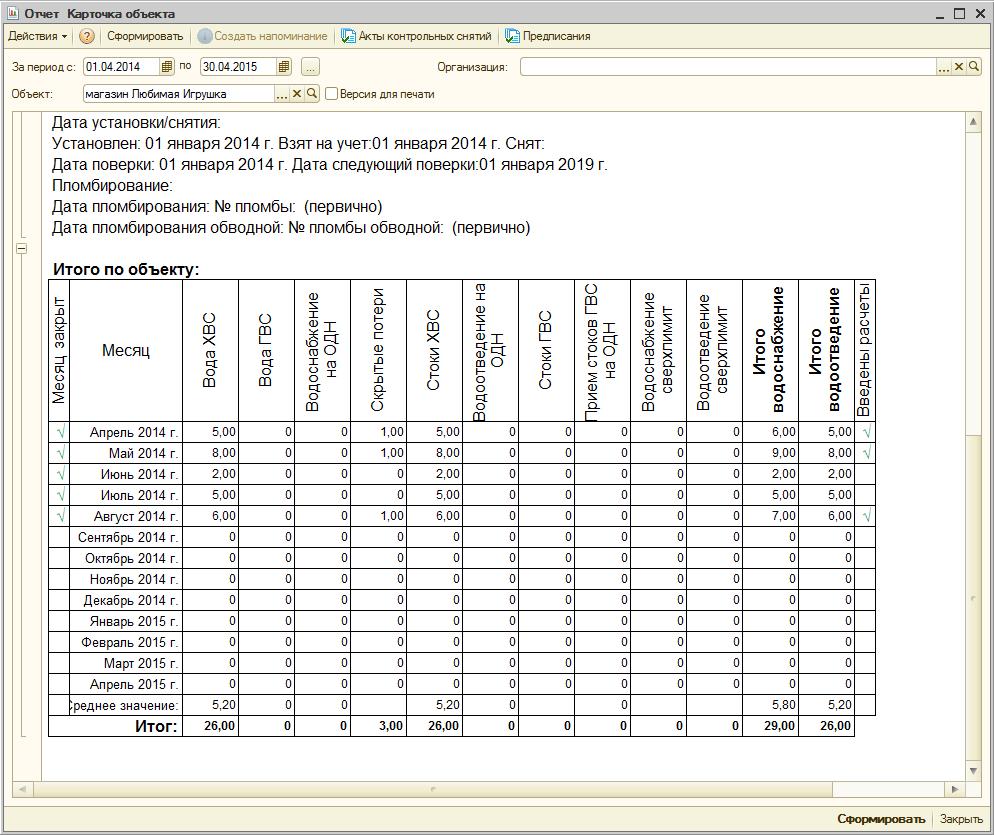The height and width of the screenshot is (835, 994).
Task: Select the Апрель 2014 г. row cell
Action: click(126, 432)
